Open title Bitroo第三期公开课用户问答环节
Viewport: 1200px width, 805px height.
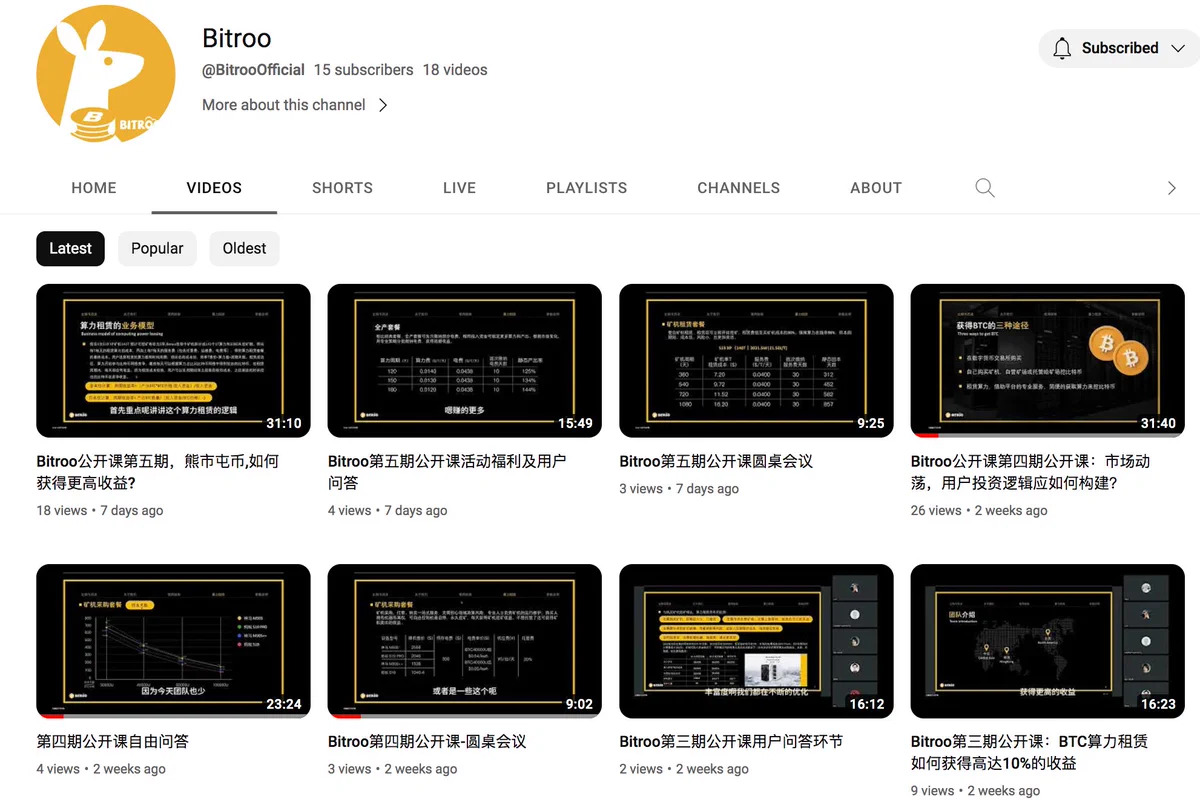[731, 742]
